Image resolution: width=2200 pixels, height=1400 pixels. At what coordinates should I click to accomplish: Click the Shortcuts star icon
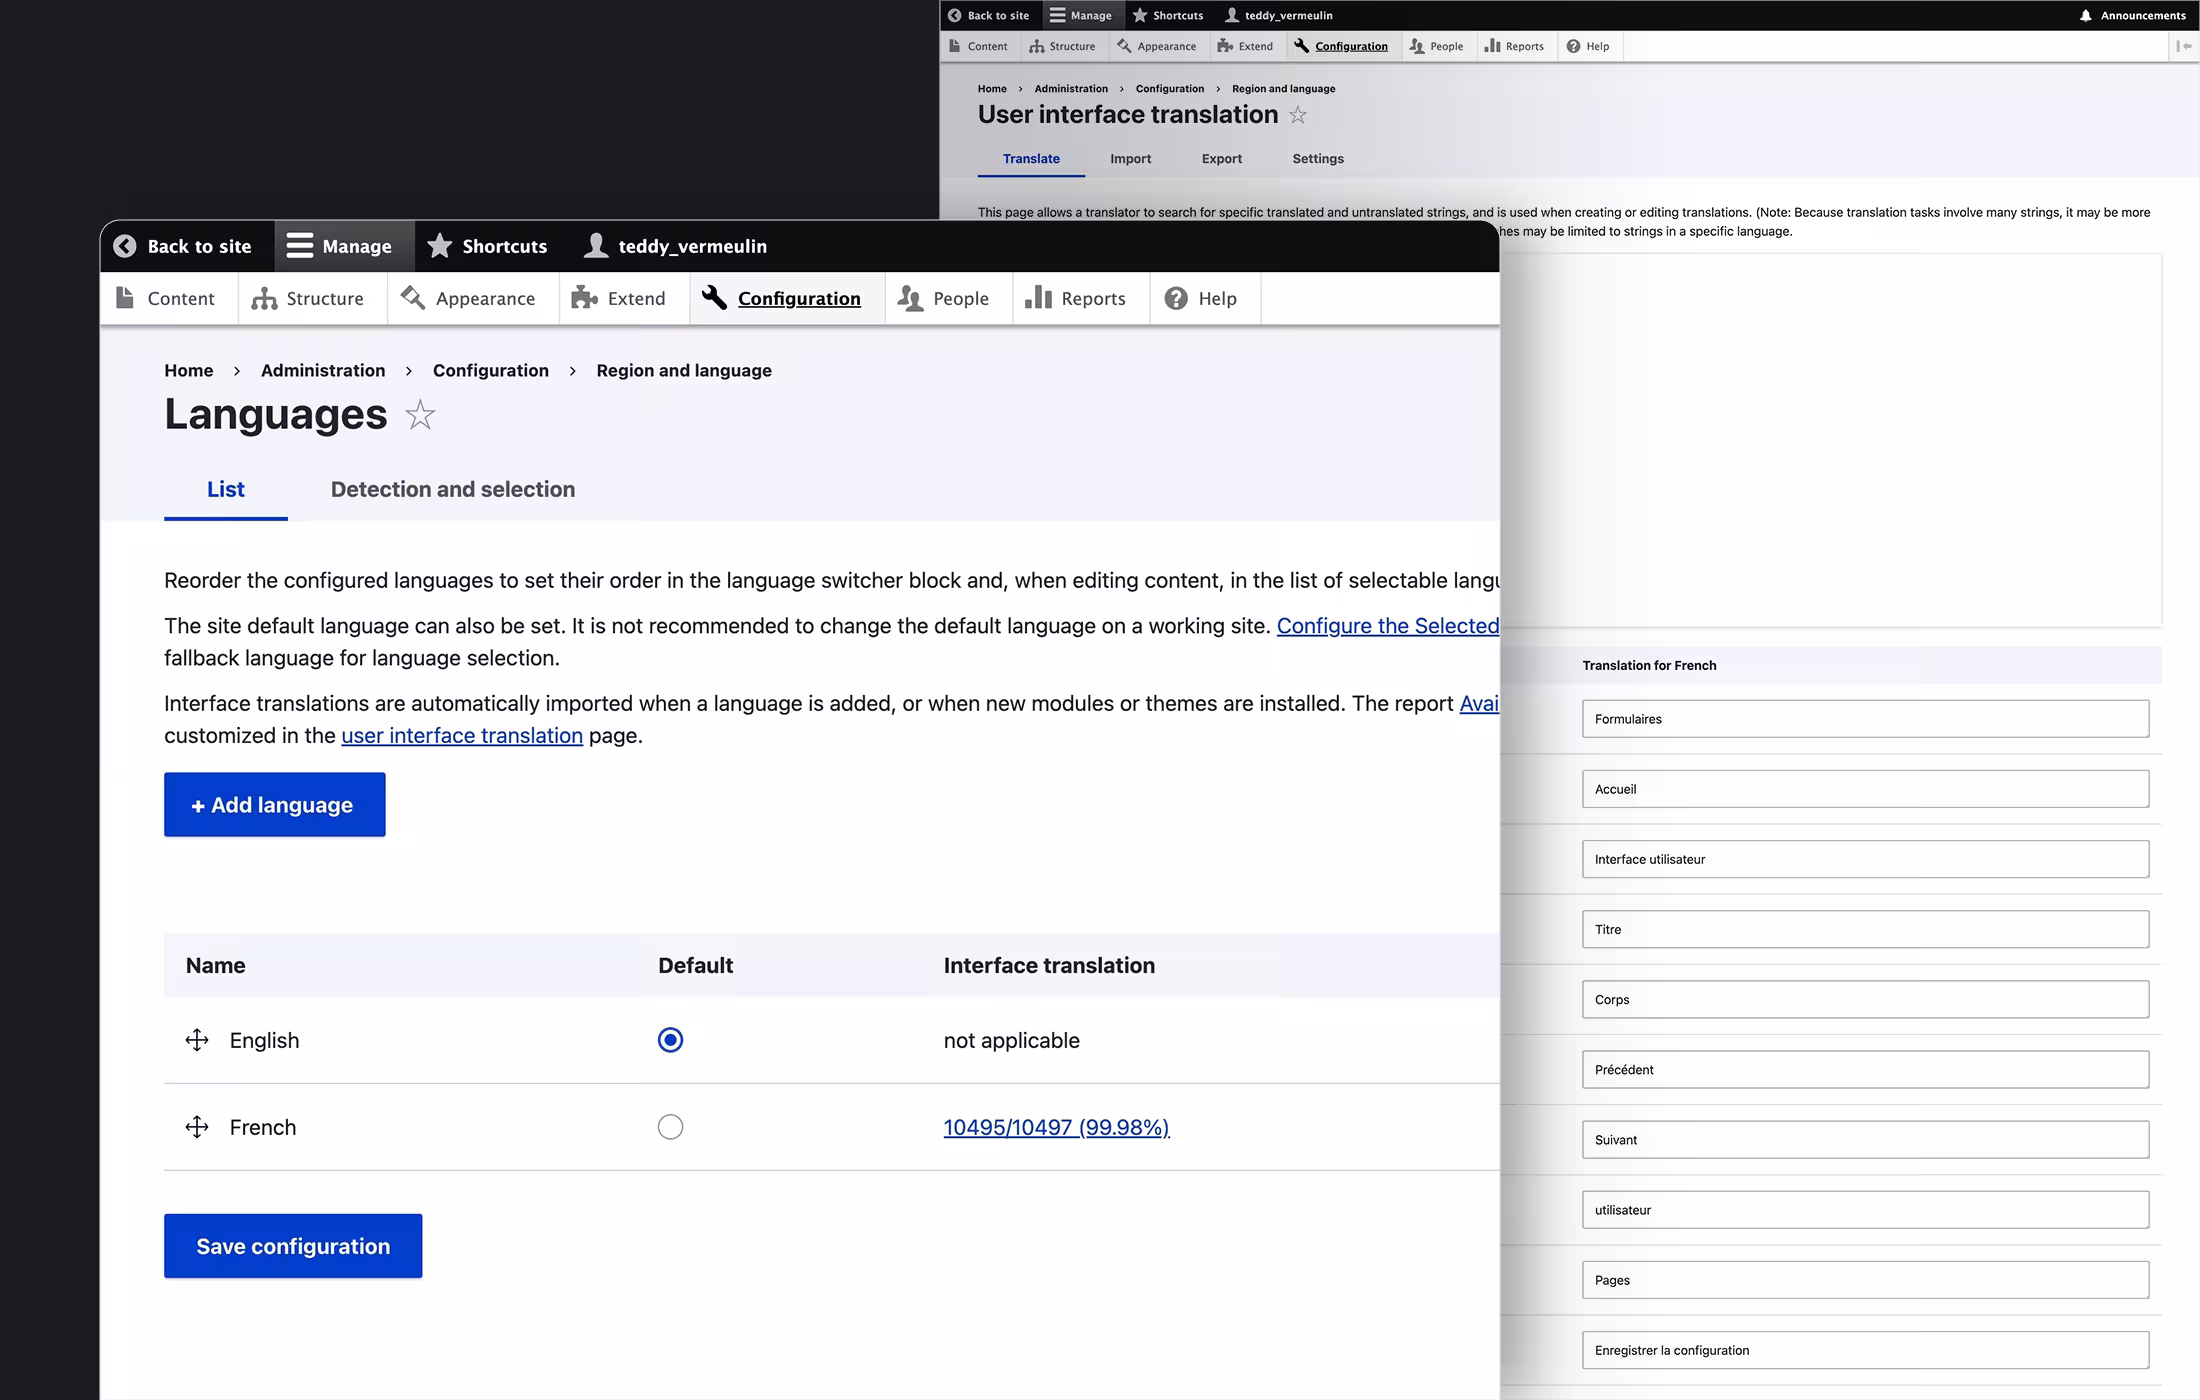click(x=440, y=246)
